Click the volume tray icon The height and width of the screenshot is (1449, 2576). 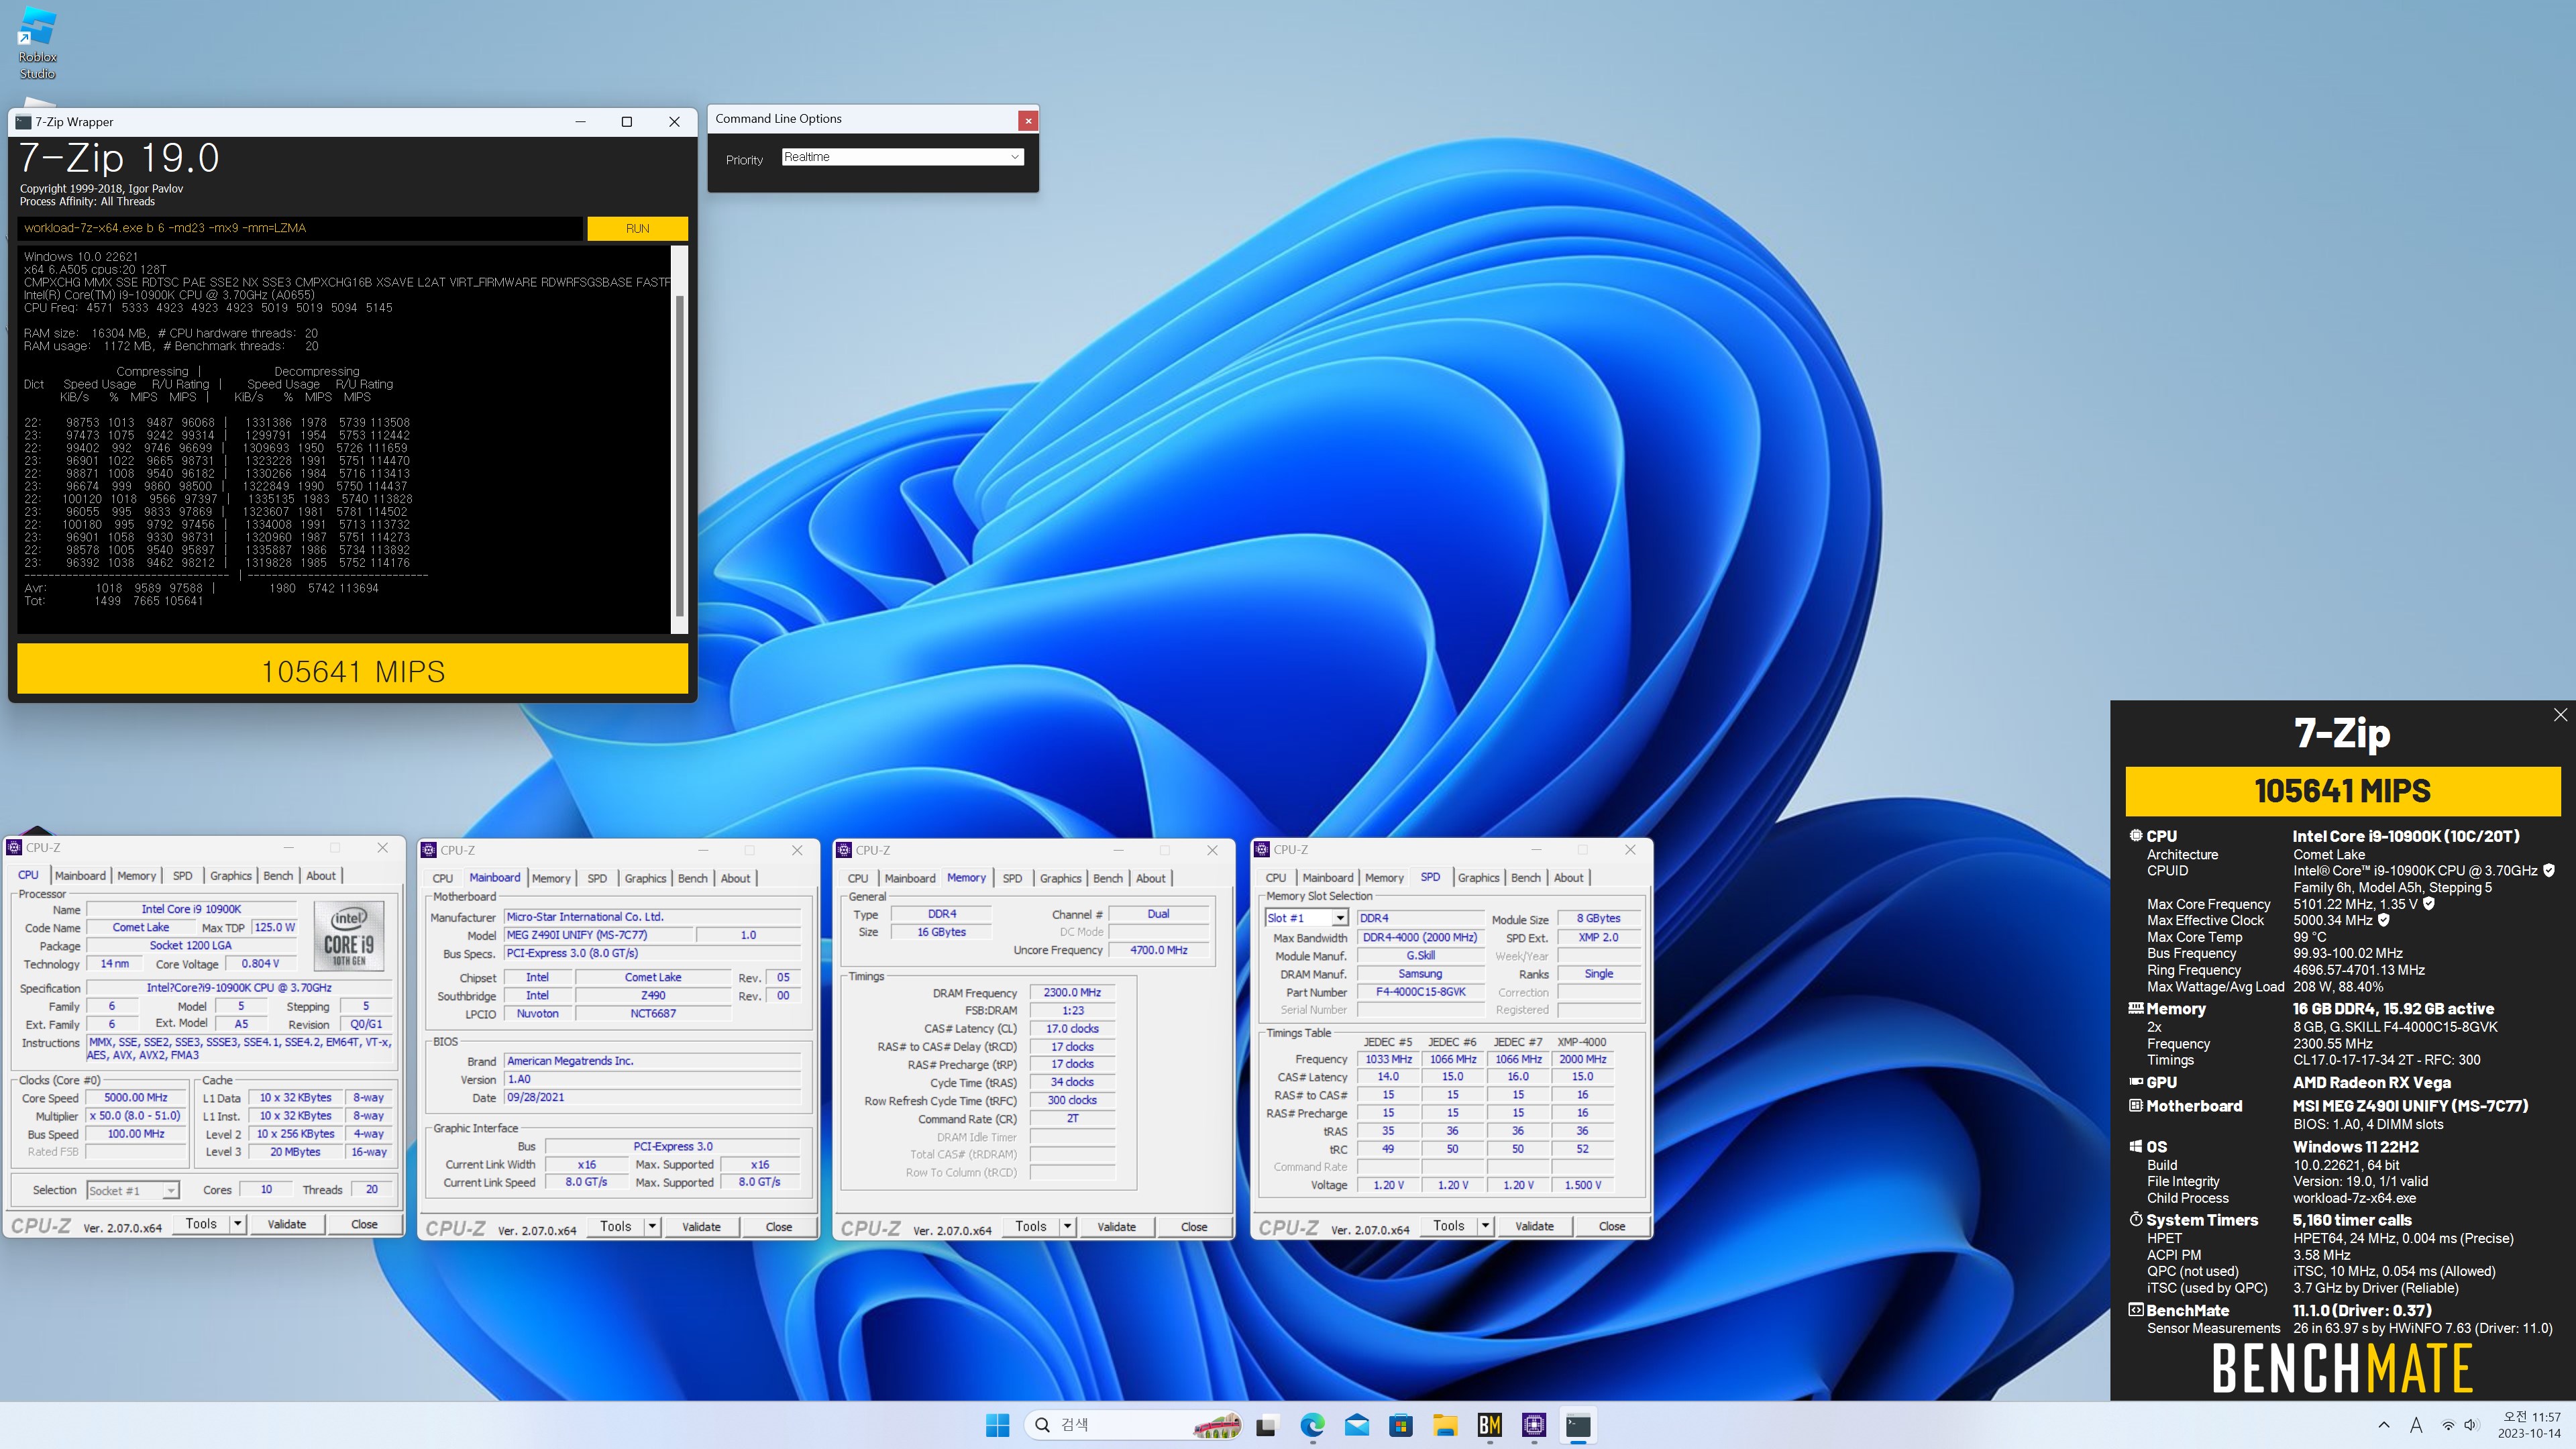[x=2471, y=1426]
